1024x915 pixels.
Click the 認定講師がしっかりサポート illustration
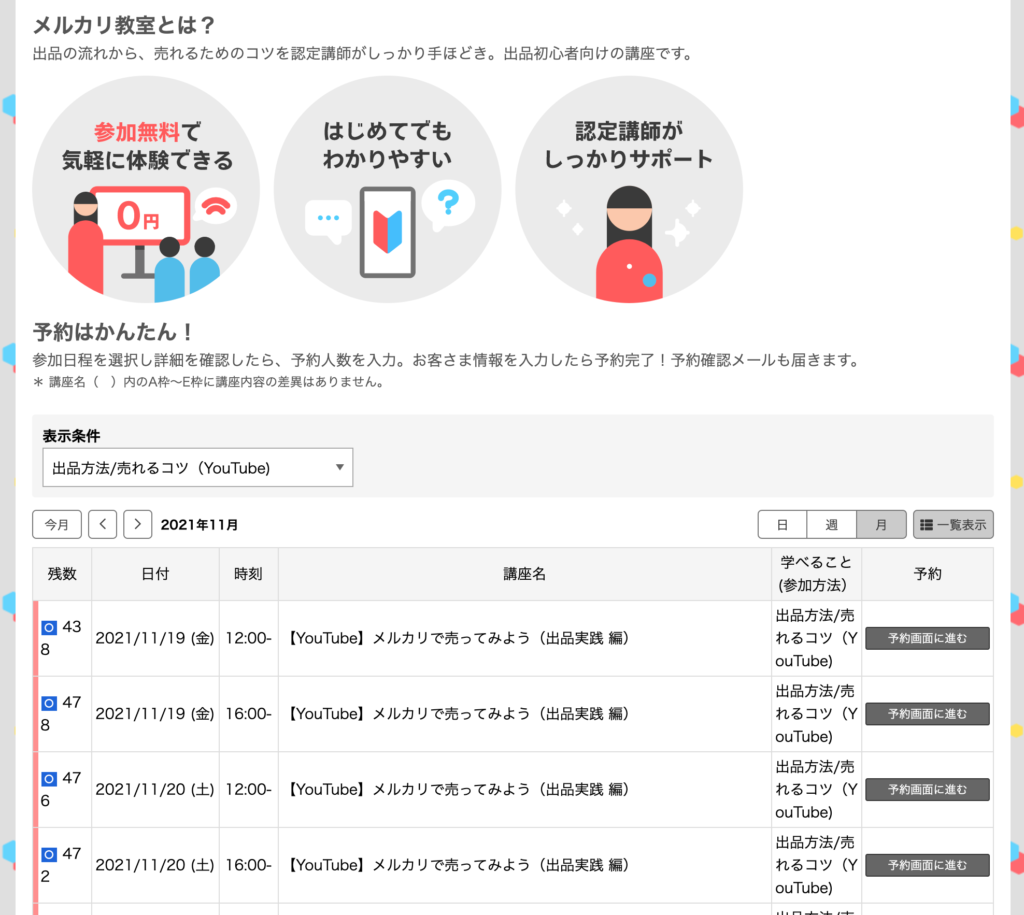tap(629, 189)
